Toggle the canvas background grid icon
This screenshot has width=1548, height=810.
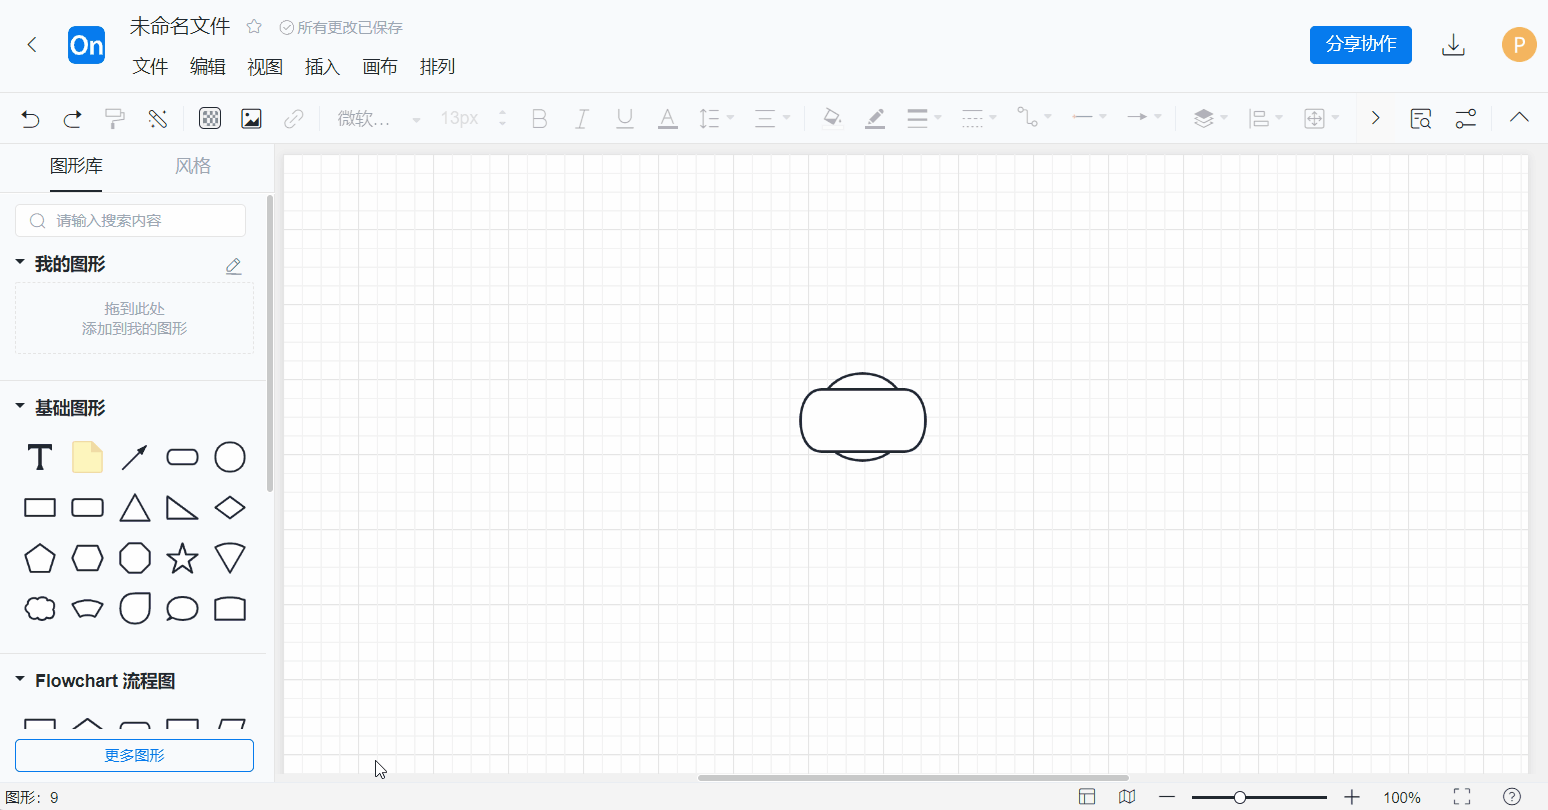[x=210, y=119]
